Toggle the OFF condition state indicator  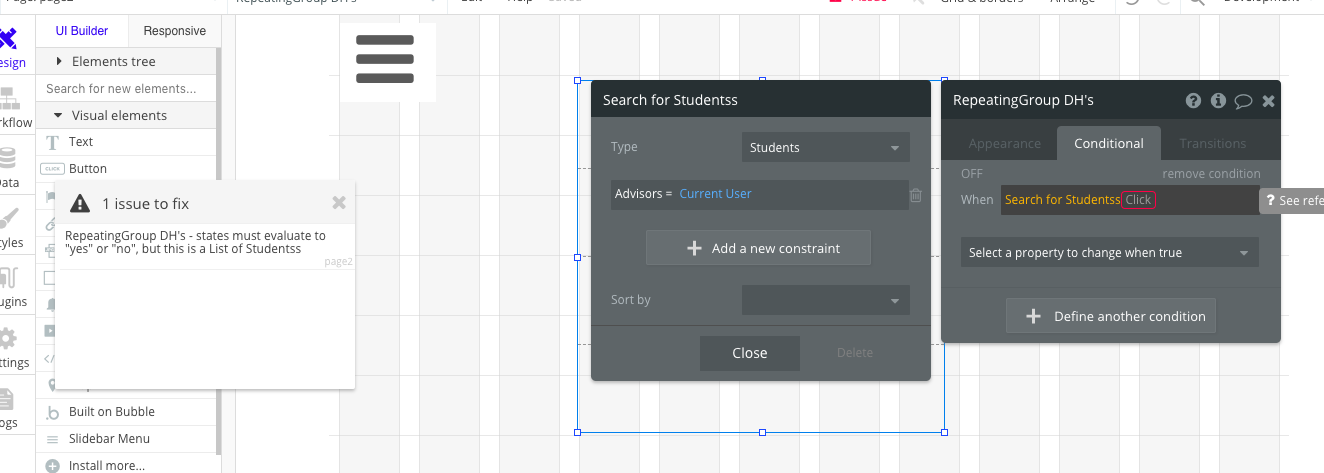coord(972,174)
